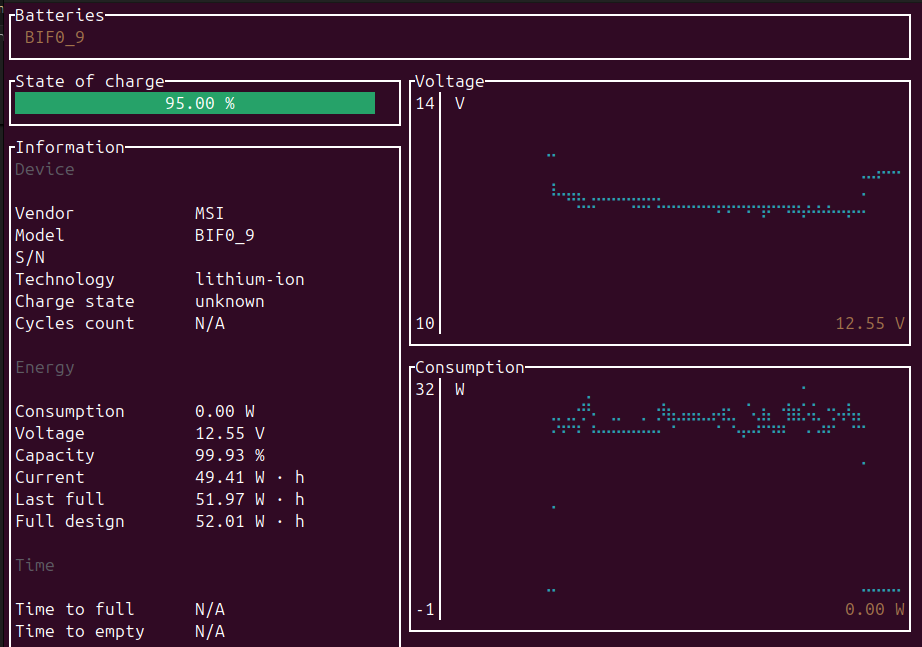This screenshot has width=922, height=647.
Task: Click the Energy section header
Action: [x=45, y=368]
